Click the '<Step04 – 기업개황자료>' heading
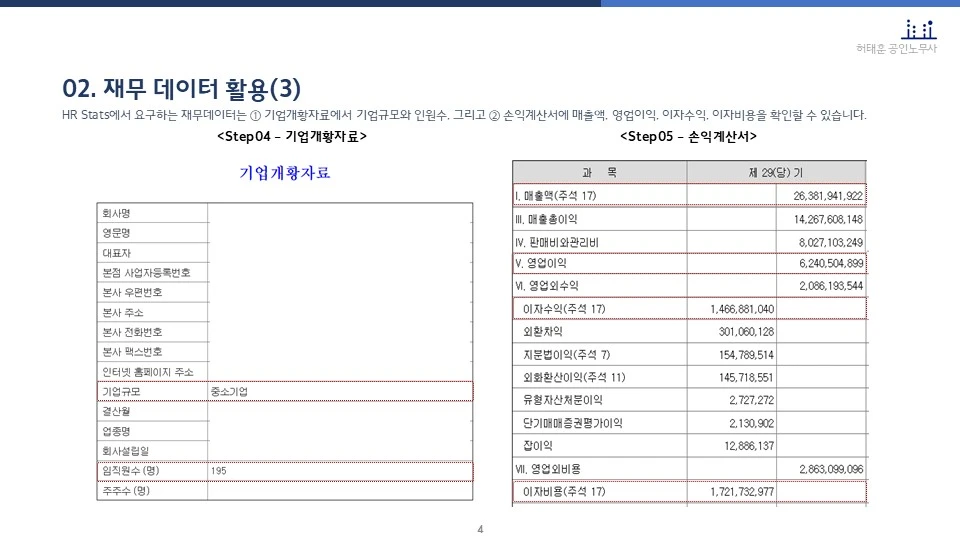960x540 pixels. click(x=292, y=136)
